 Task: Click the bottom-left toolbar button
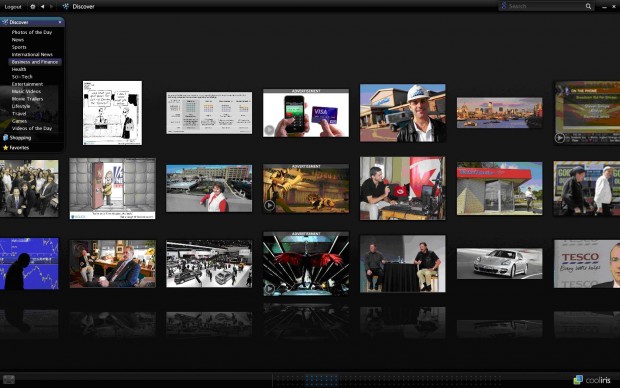tap(9, 380)
